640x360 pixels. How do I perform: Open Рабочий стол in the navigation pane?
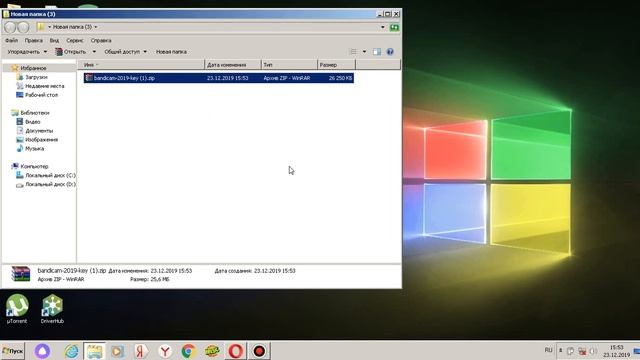point(41,95)
